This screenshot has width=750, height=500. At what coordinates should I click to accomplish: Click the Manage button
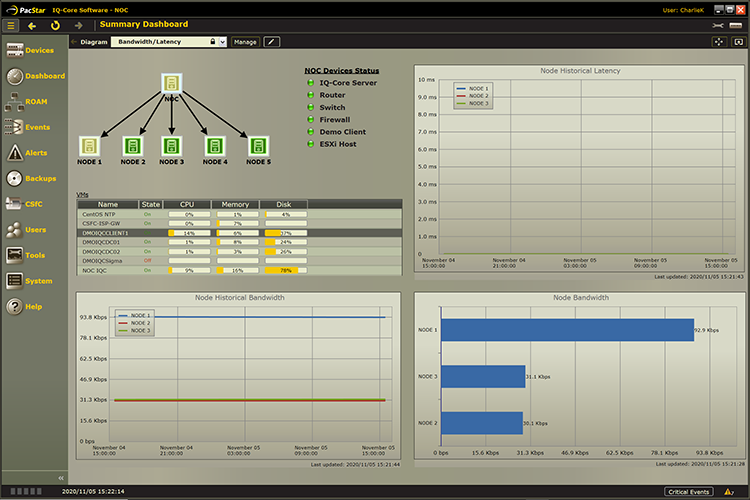coord(245,42)
